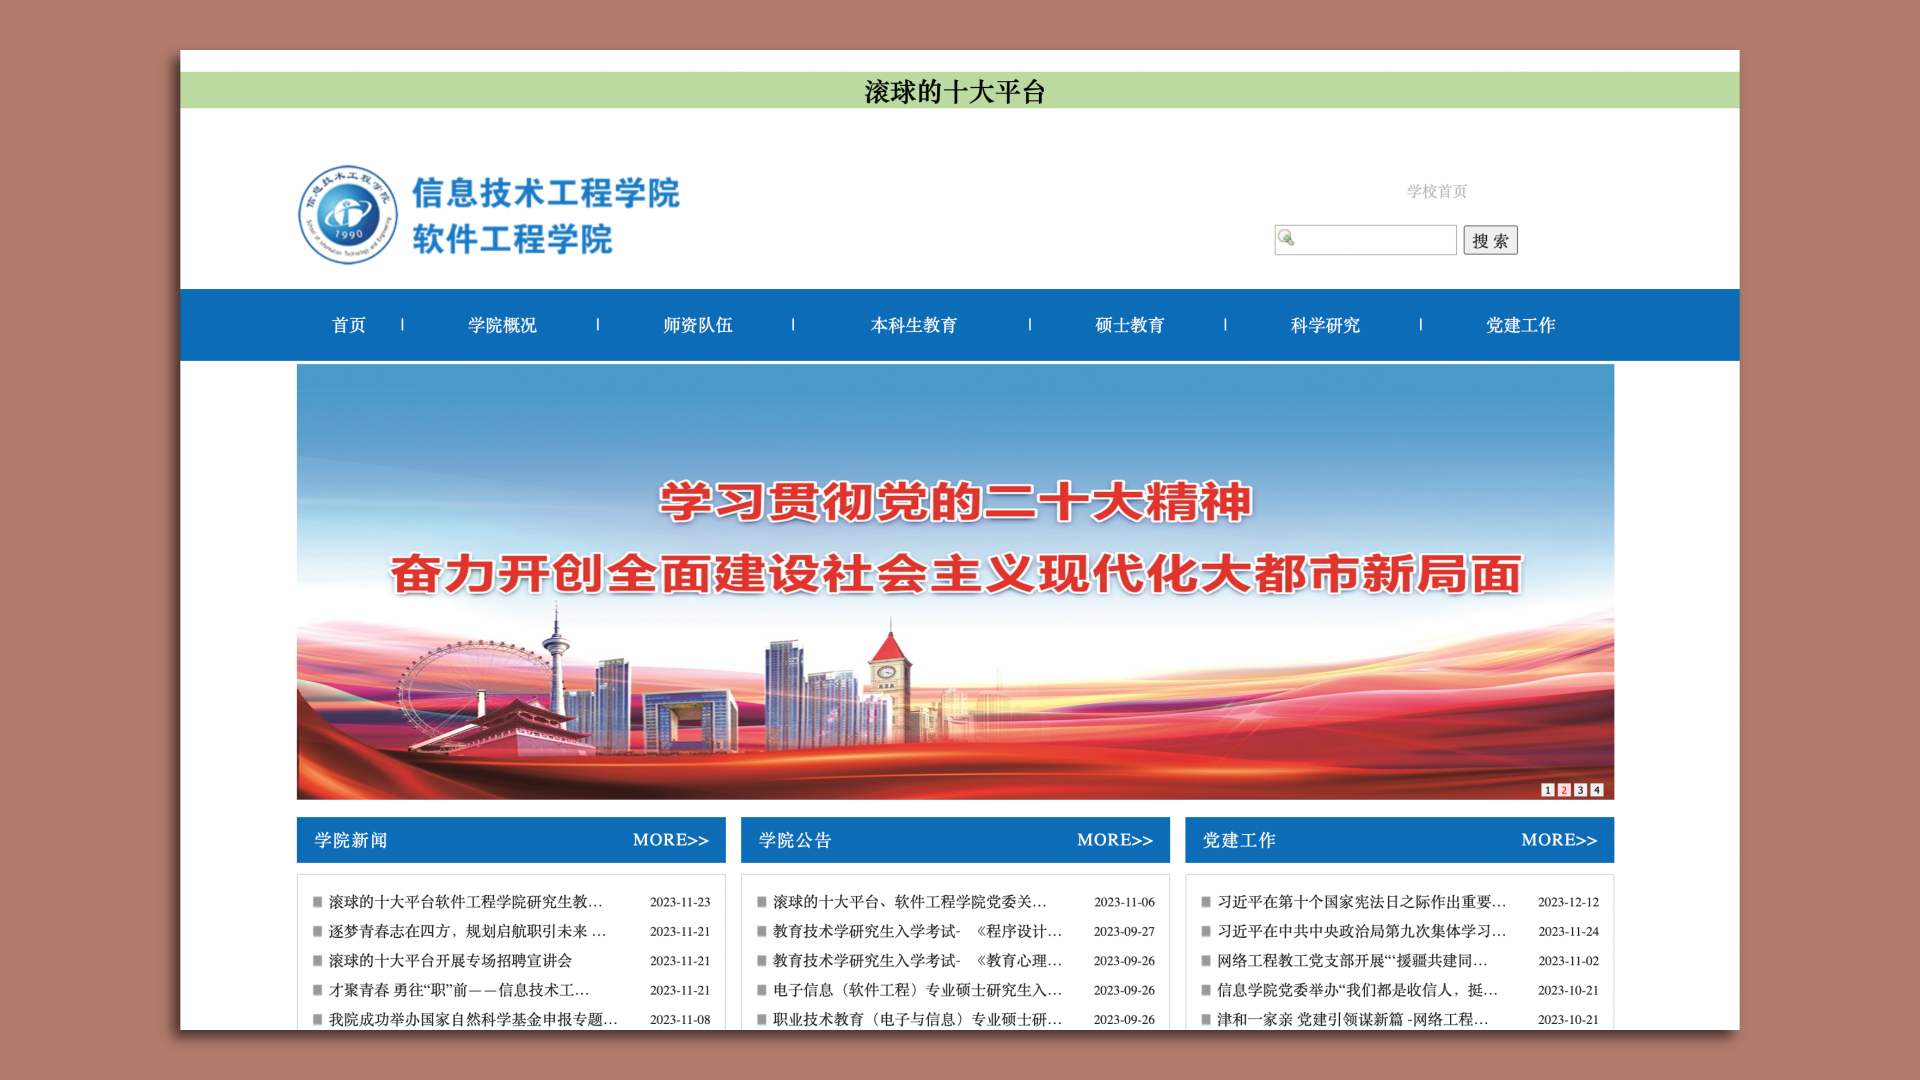
Task: Click bullet icon beside 才聚青春 news item
Action: 316,990
